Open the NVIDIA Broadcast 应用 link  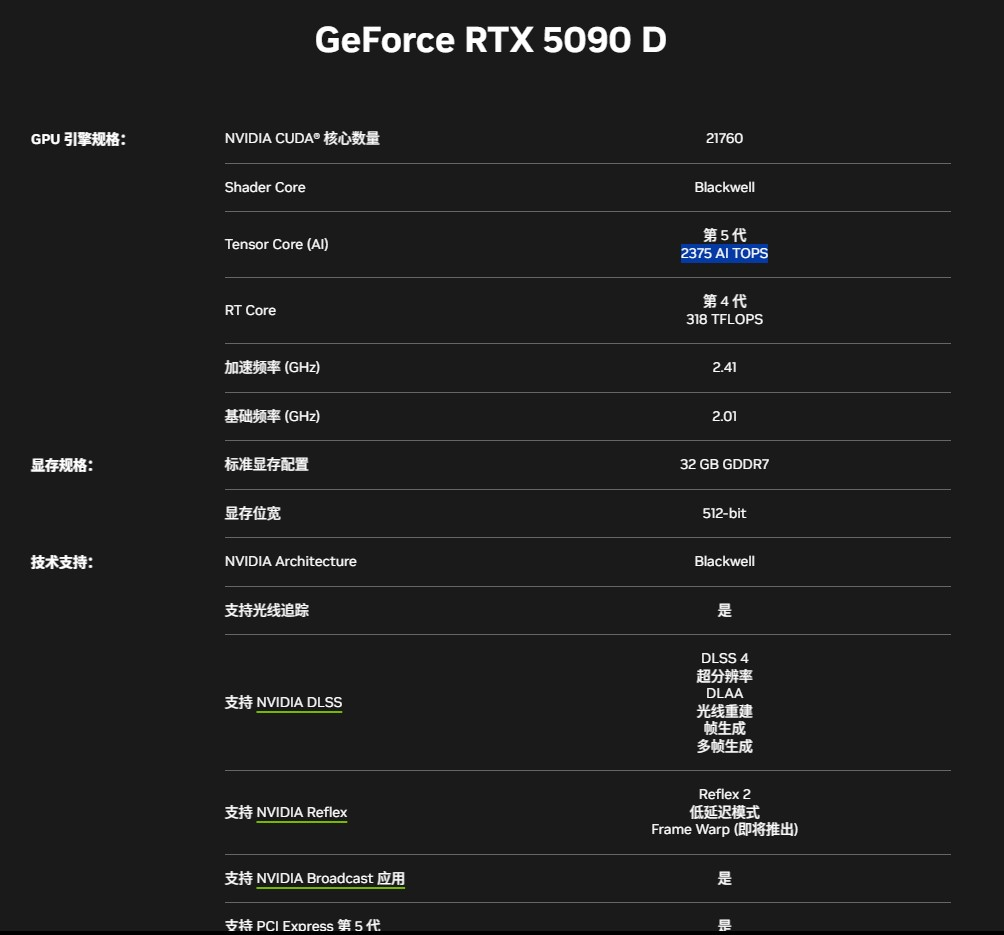point(330,879)
